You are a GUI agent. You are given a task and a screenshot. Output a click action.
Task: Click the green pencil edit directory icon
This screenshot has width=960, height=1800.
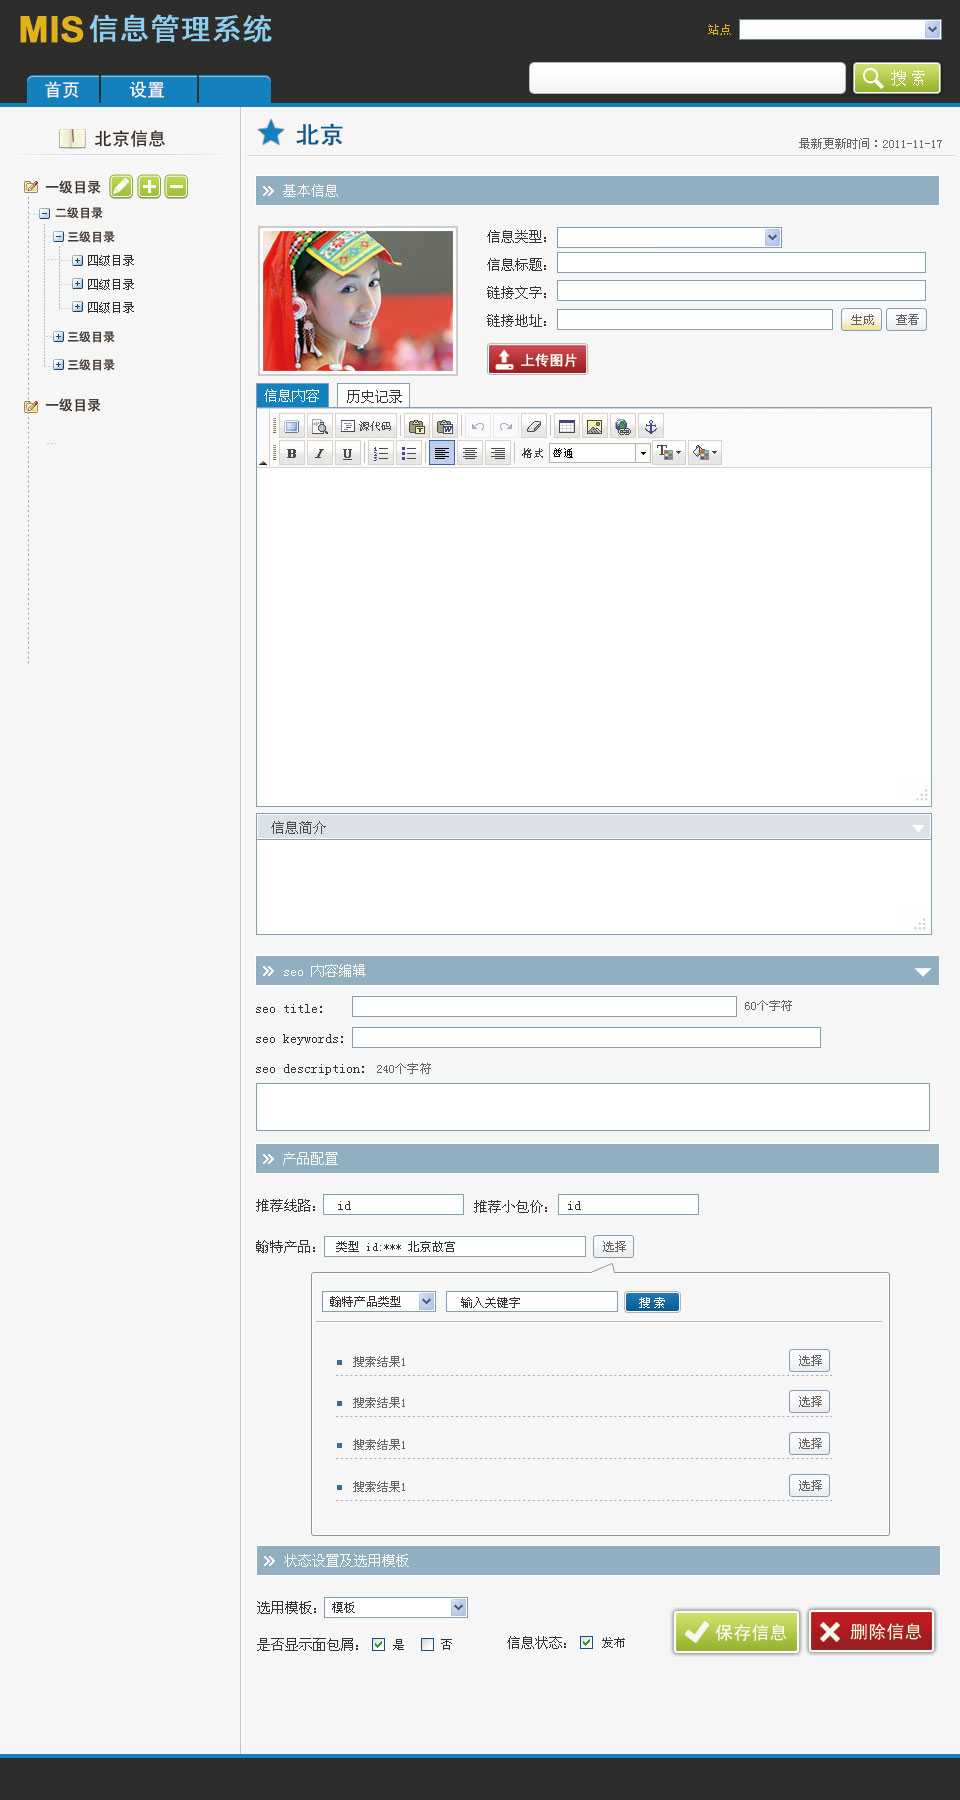tap(121, 186)
